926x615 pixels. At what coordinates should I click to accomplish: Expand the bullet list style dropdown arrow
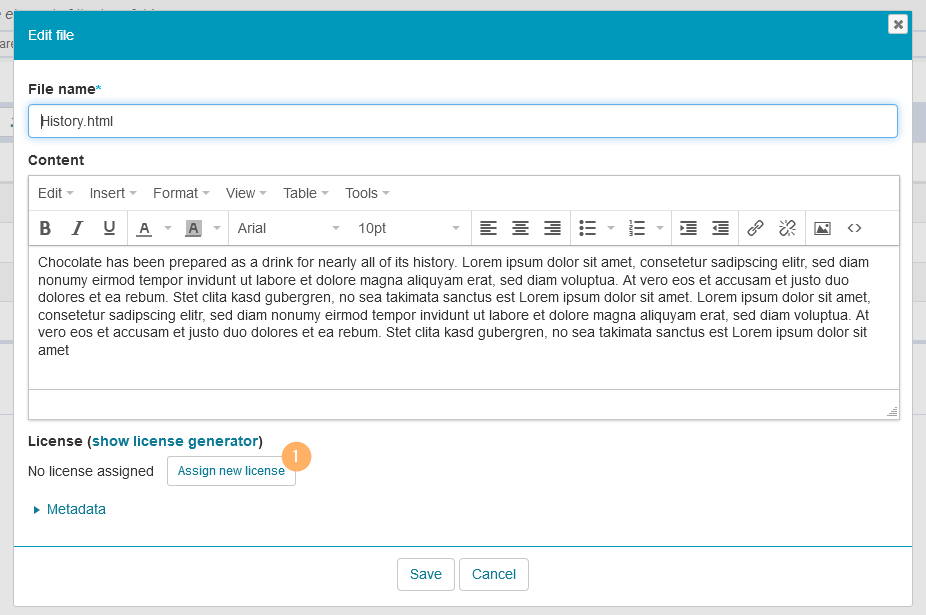611,228
